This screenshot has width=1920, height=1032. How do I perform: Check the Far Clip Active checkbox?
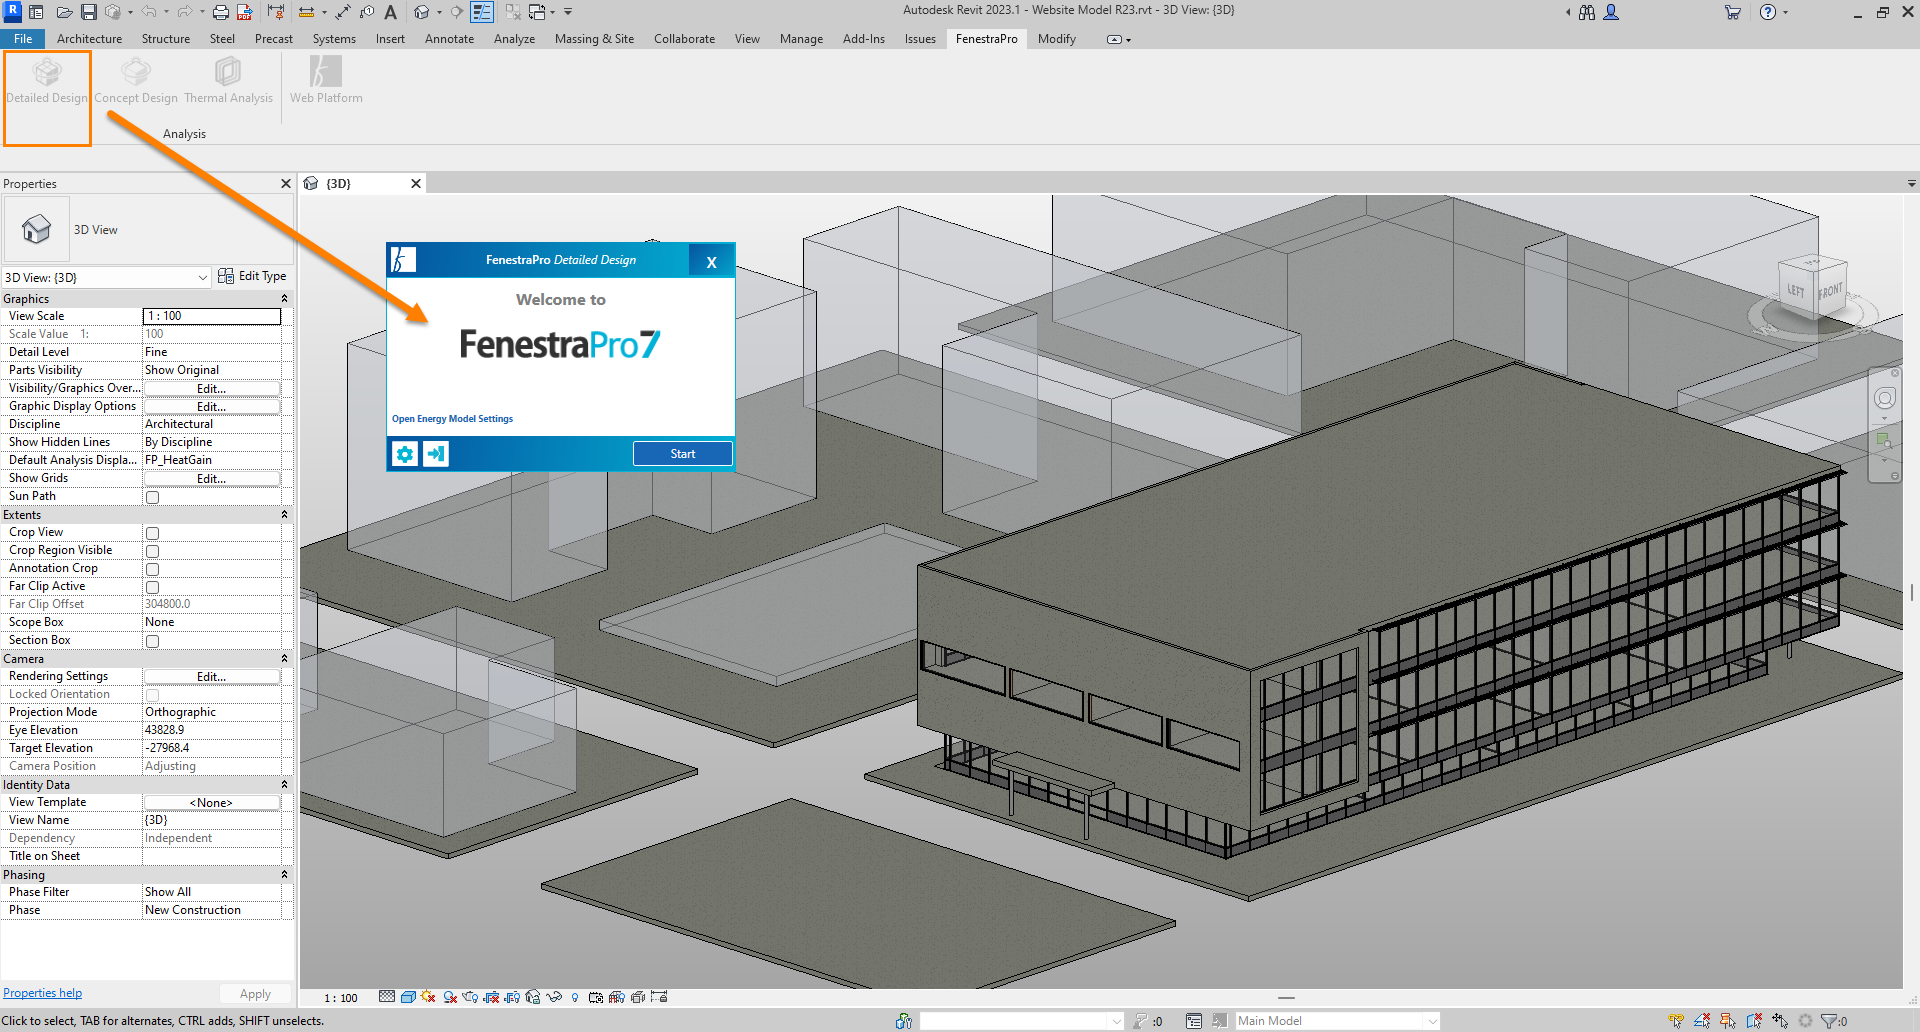pyautogui.click(x=152, y=587)
